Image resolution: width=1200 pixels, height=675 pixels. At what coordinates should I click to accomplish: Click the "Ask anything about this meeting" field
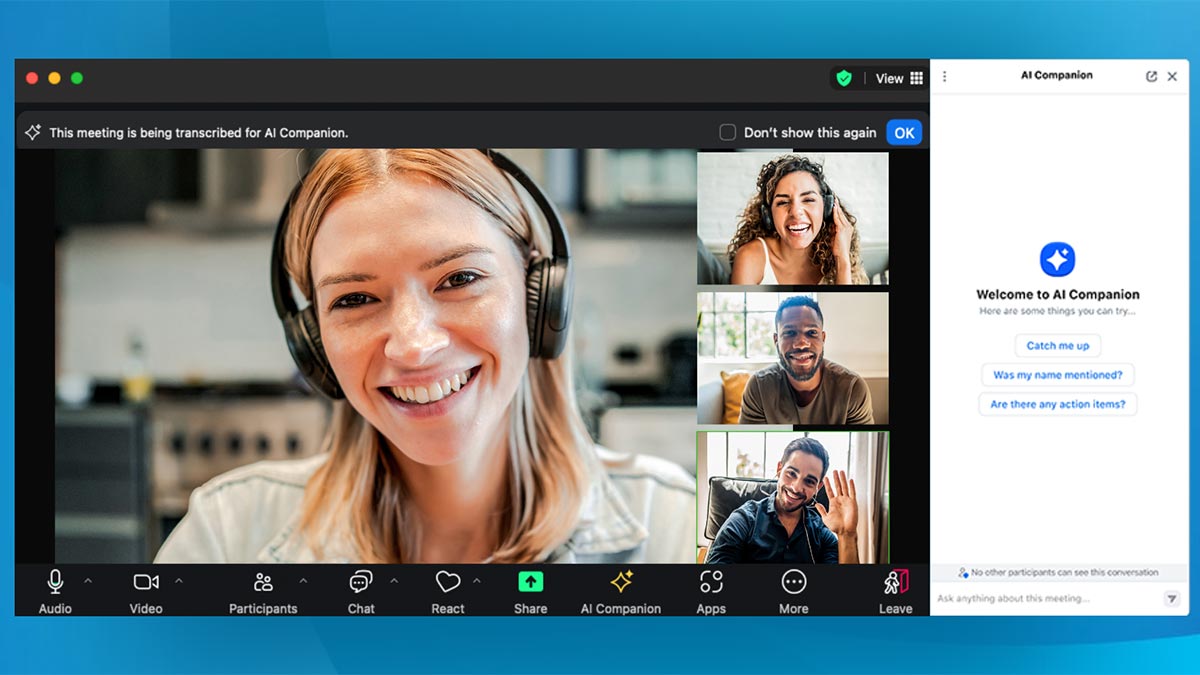1045,598
